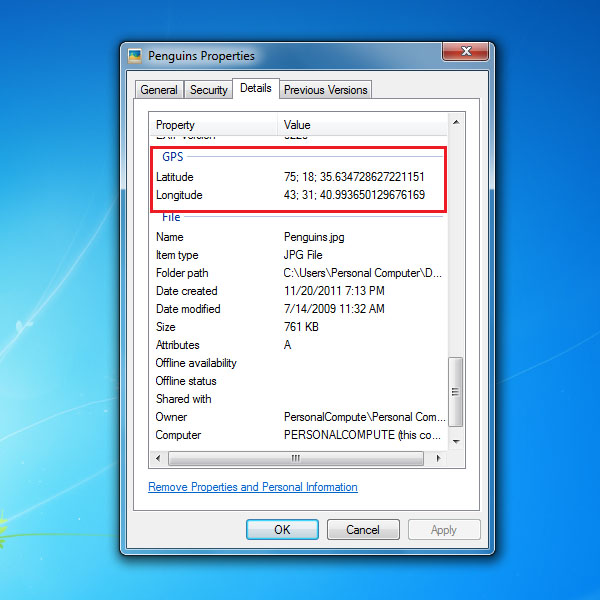Click the Property column header
The width and height of the screenshot is (600, 600).
click(x=213, y=125)
